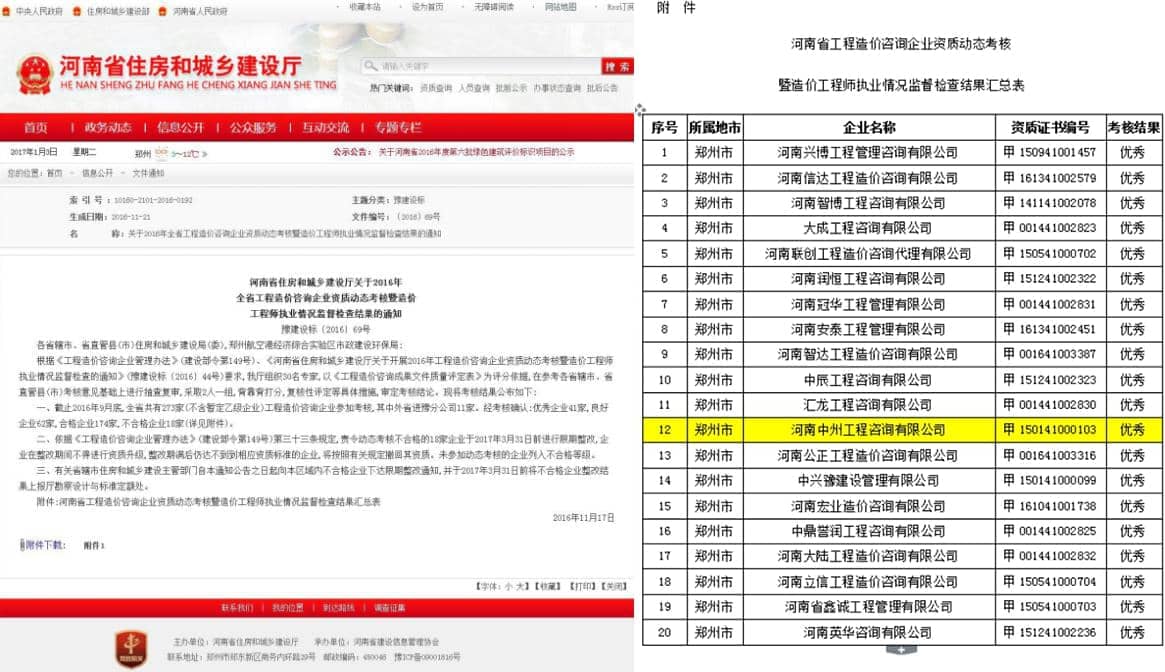Viewport: 1165px width, 672px height.
Task: Focus the keyword search input field
Action: pyautogui.click(x=481, y=66)
